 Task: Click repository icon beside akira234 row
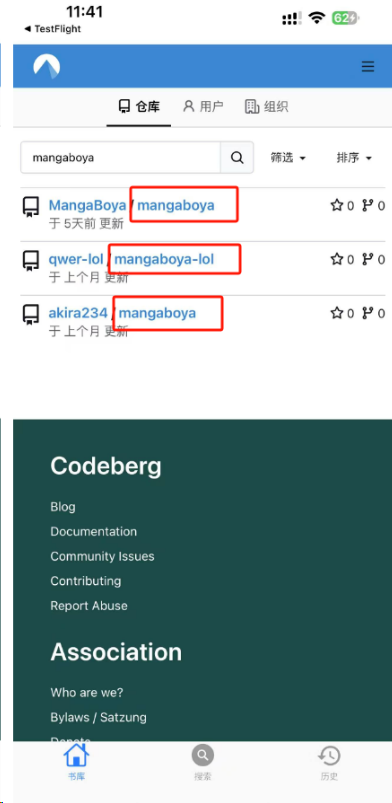pos(31,313)
